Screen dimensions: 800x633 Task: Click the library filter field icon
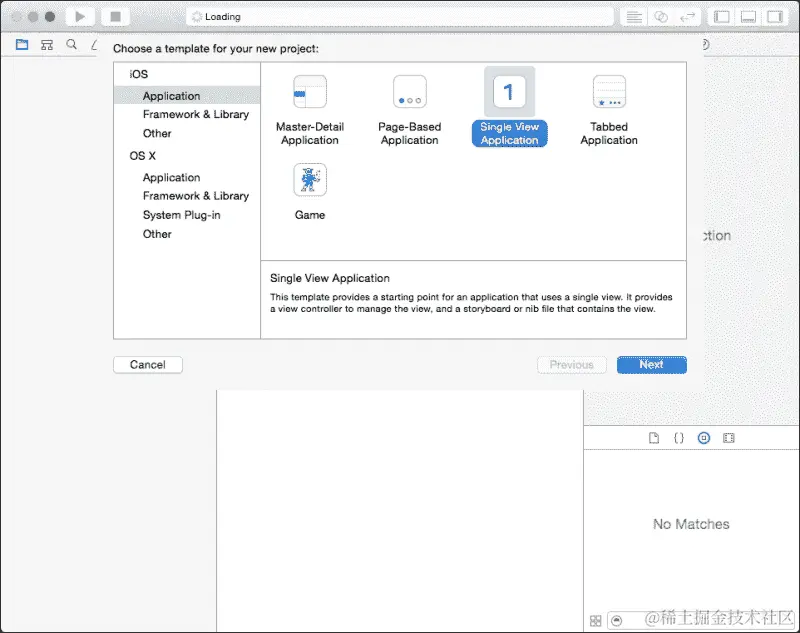[x=617, y=621]
